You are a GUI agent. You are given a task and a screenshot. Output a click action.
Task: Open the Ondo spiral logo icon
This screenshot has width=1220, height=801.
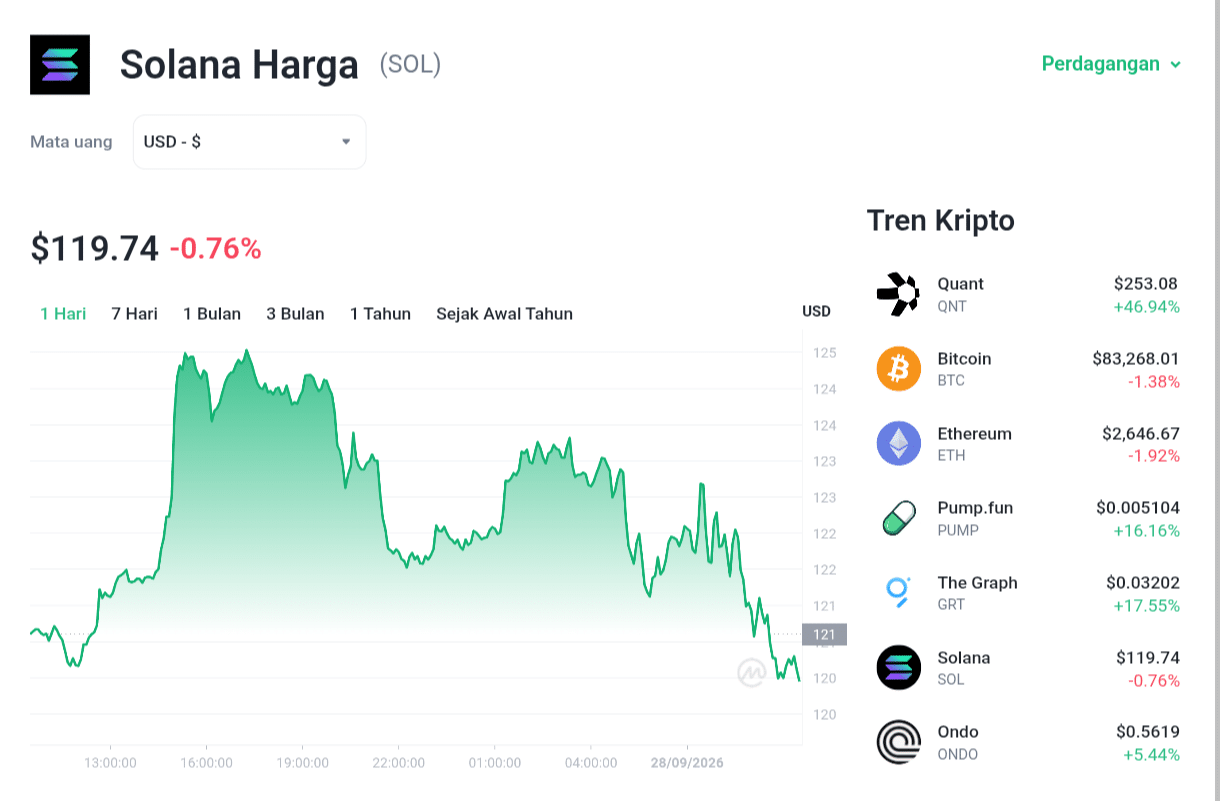(x=898, y=742)
